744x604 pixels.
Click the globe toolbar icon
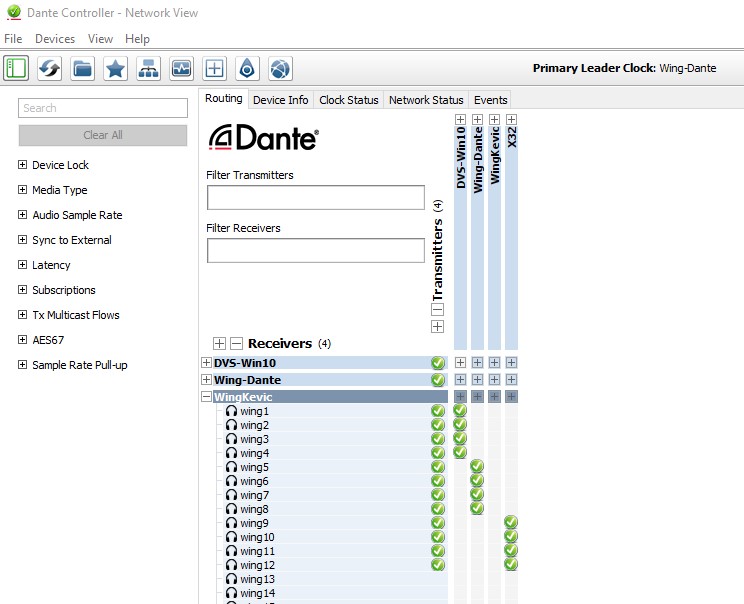click(x=280, y=68)
